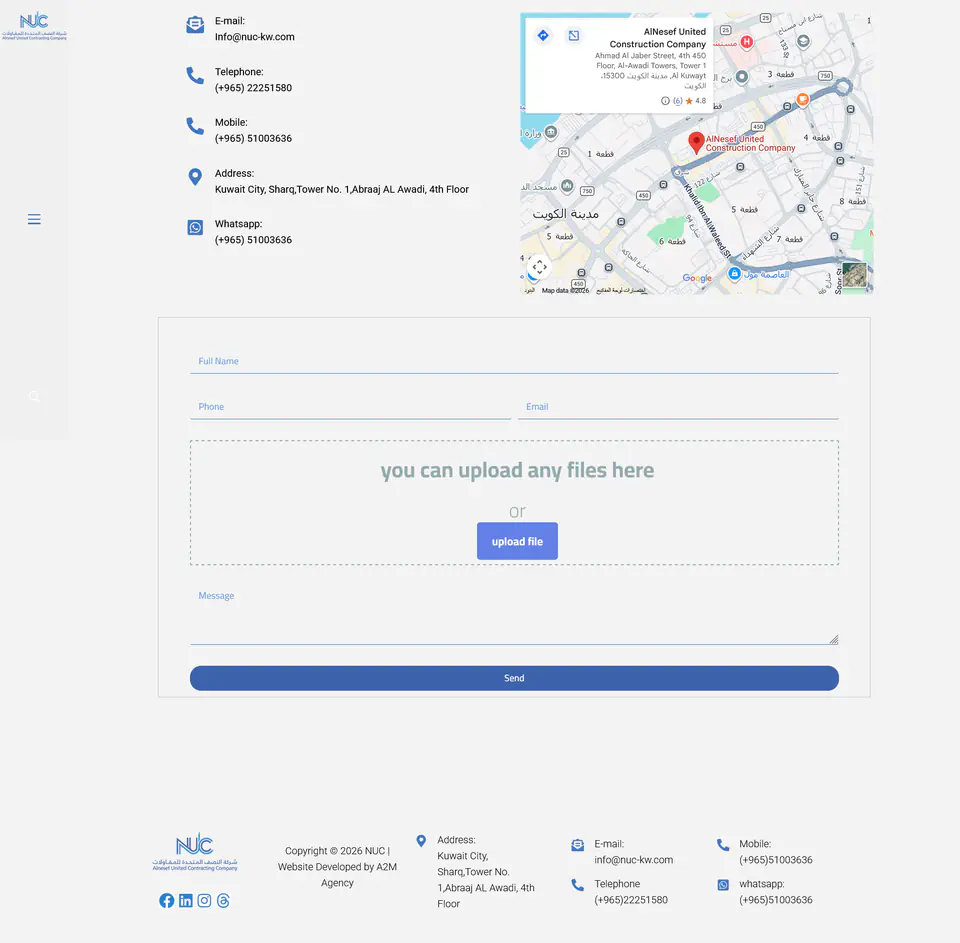The image size is (960, 943).
Task: Click the Phone input field
Action: 350,407
